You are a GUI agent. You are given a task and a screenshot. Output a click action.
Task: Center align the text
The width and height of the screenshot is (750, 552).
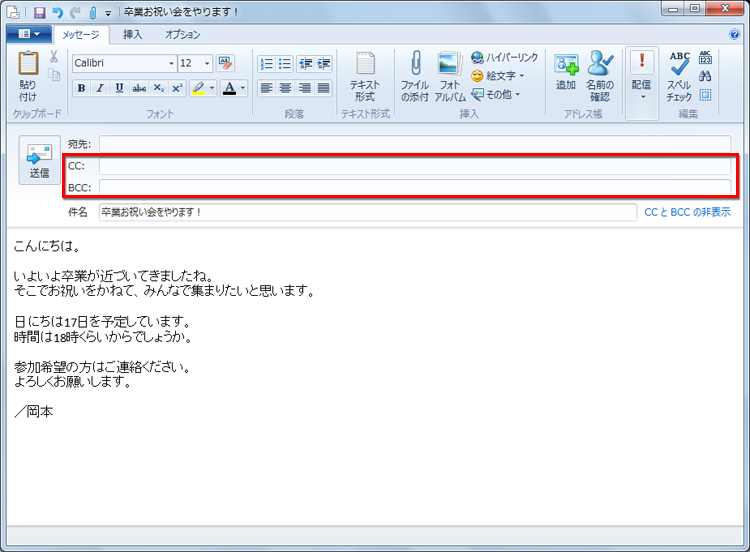[x=285, y=88]
